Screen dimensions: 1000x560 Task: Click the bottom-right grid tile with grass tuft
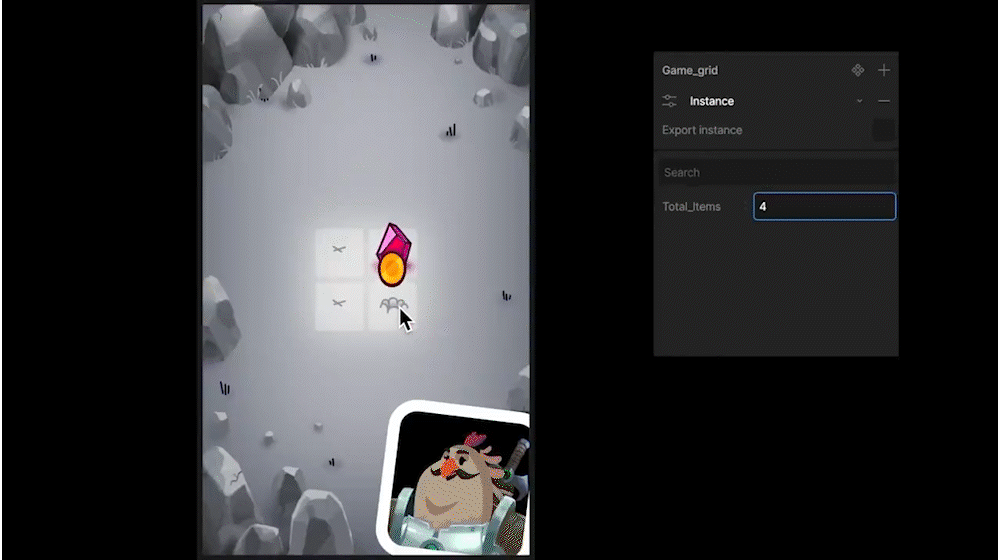(392, 306)
